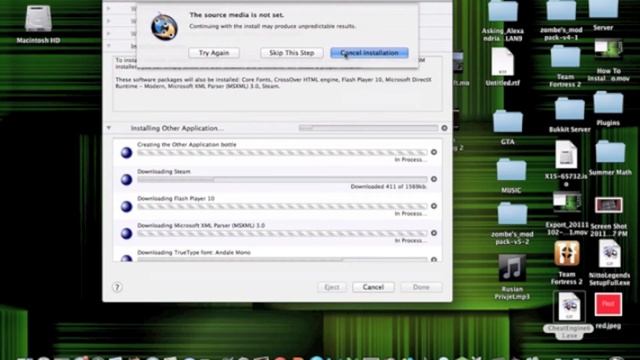Image resolution: width=640 pixels, height=360 pixels.
Task: Cancel the Downloading TrueType font Andale Mono task
Action: click(x=434, y=259)
